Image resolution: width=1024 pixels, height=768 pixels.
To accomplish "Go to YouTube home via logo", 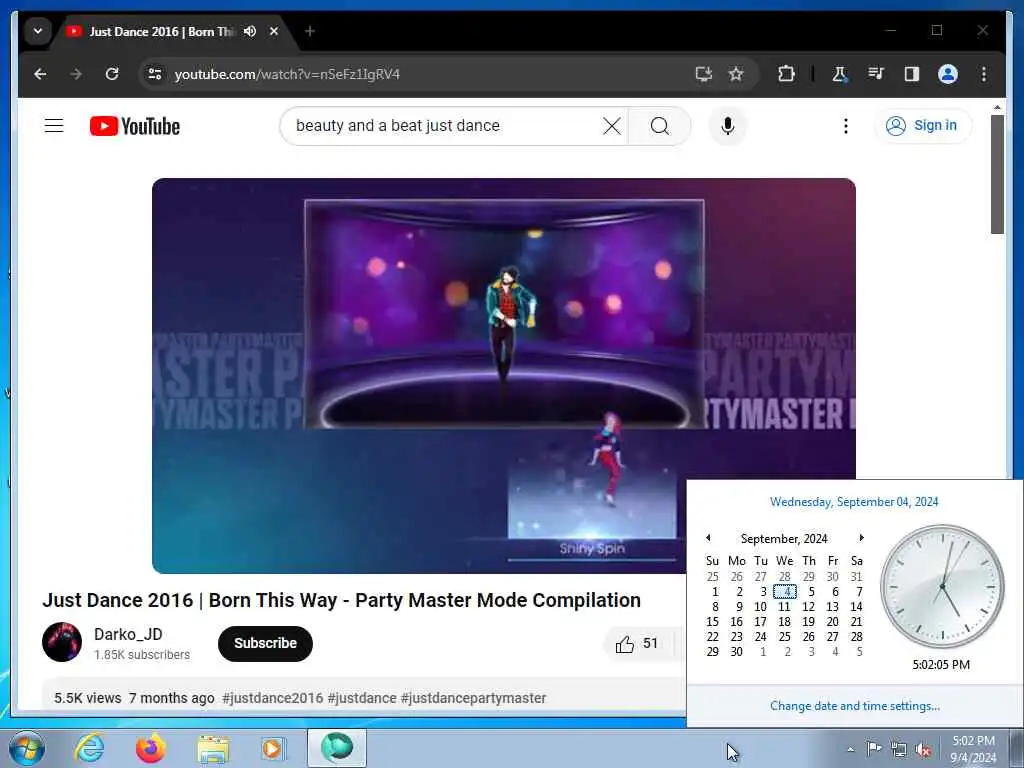I will [x=135, y=126].
